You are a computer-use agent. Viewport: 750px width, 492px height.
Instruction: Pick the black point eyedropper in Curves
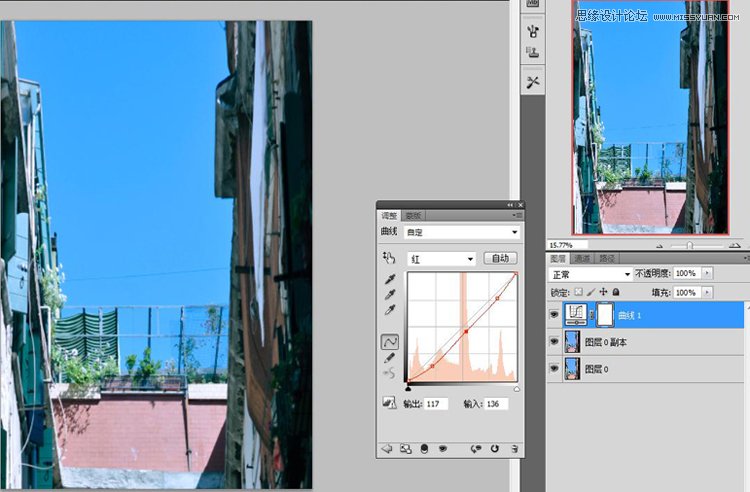coord(389,278)
